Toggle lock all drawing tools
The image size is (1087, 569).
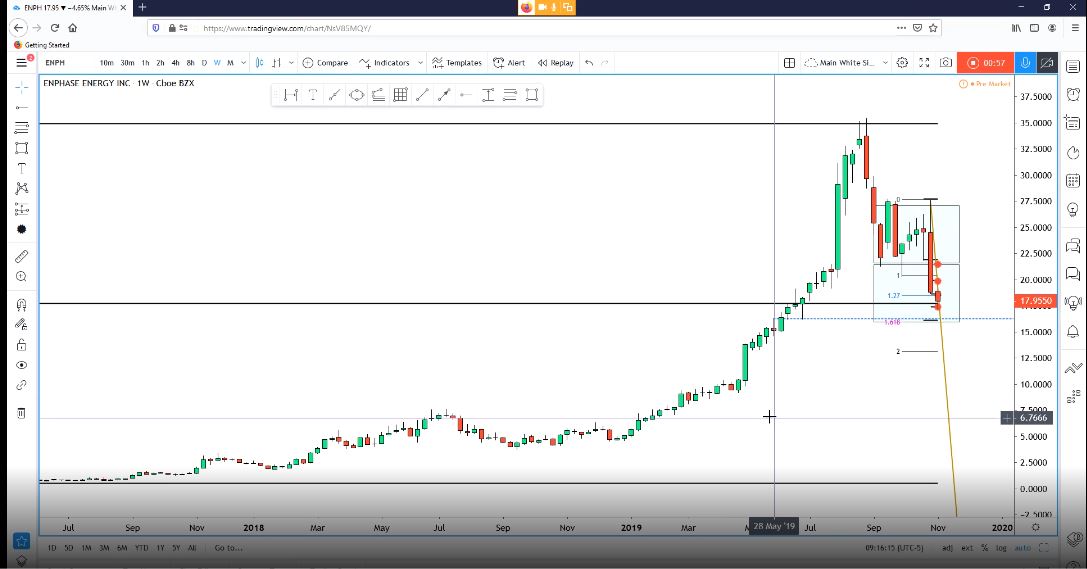(x=21, y=344)
